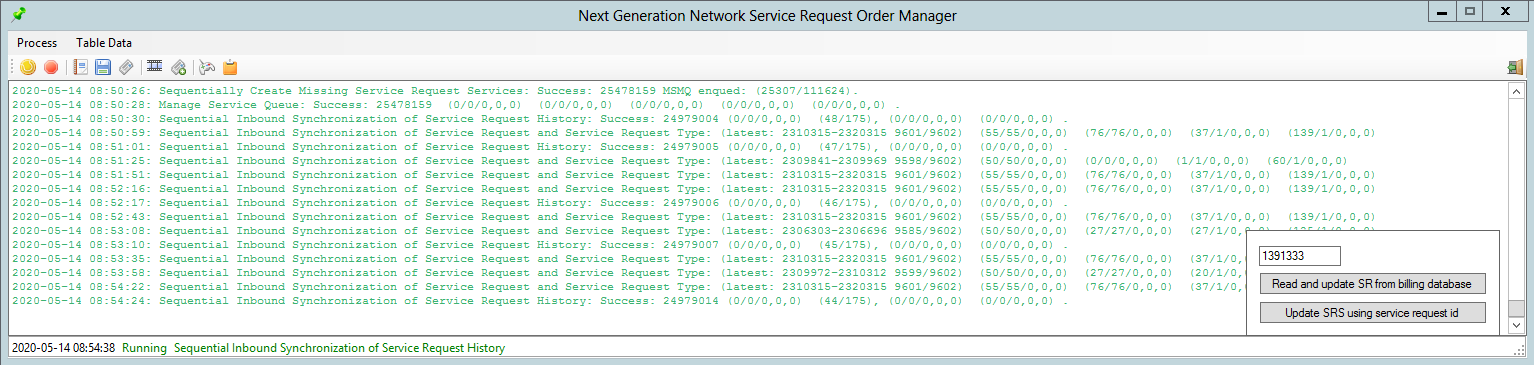This screenshot has width=1534, height=365.
Task: Click the ticket with green plus icon
Action: tap(178, 67)
